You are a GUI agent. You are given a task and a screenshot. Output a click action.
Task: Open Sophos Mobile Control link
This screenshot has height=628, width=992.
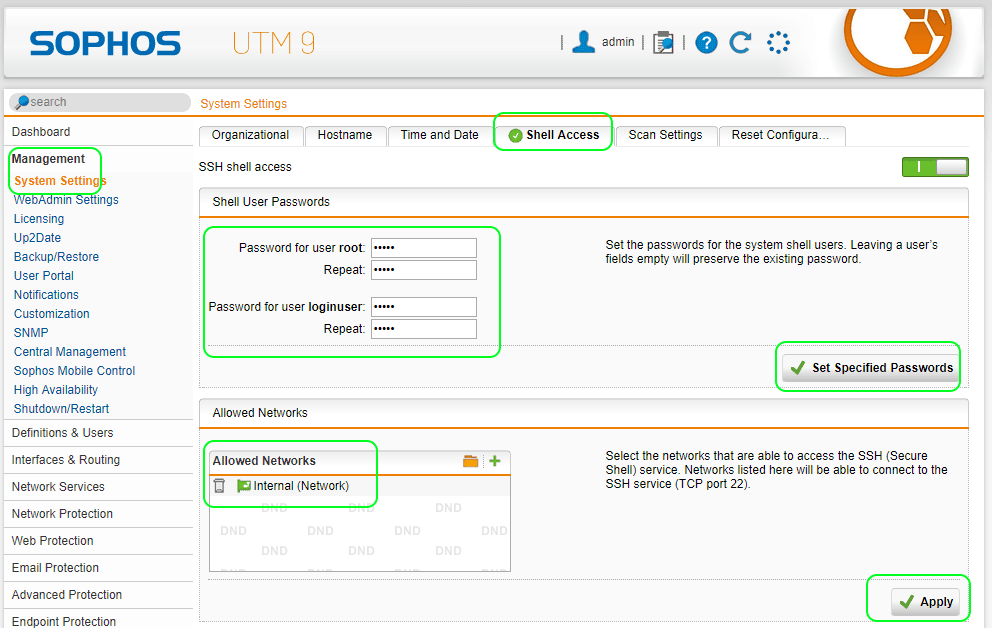75,371
